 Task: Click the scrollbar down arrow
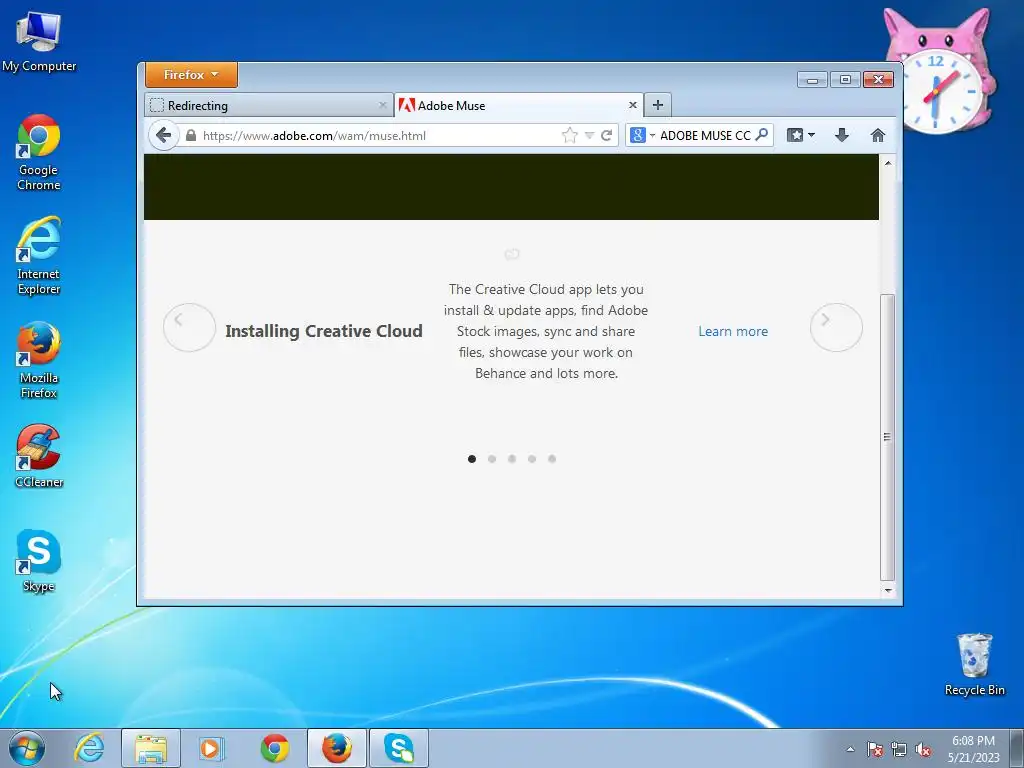pos(888,590)
